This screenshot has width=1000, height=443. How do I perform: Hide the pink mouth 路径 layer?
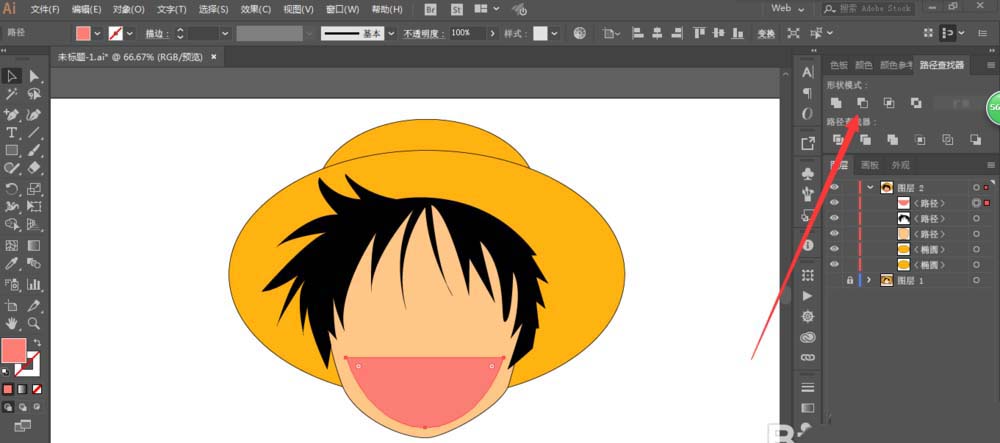point(835,203)
